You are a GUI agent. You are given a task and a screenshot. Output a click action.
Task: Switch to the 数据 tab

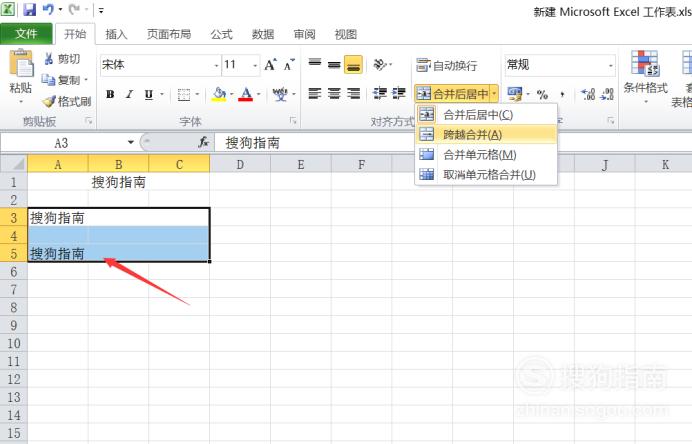[x=263, y=34]
